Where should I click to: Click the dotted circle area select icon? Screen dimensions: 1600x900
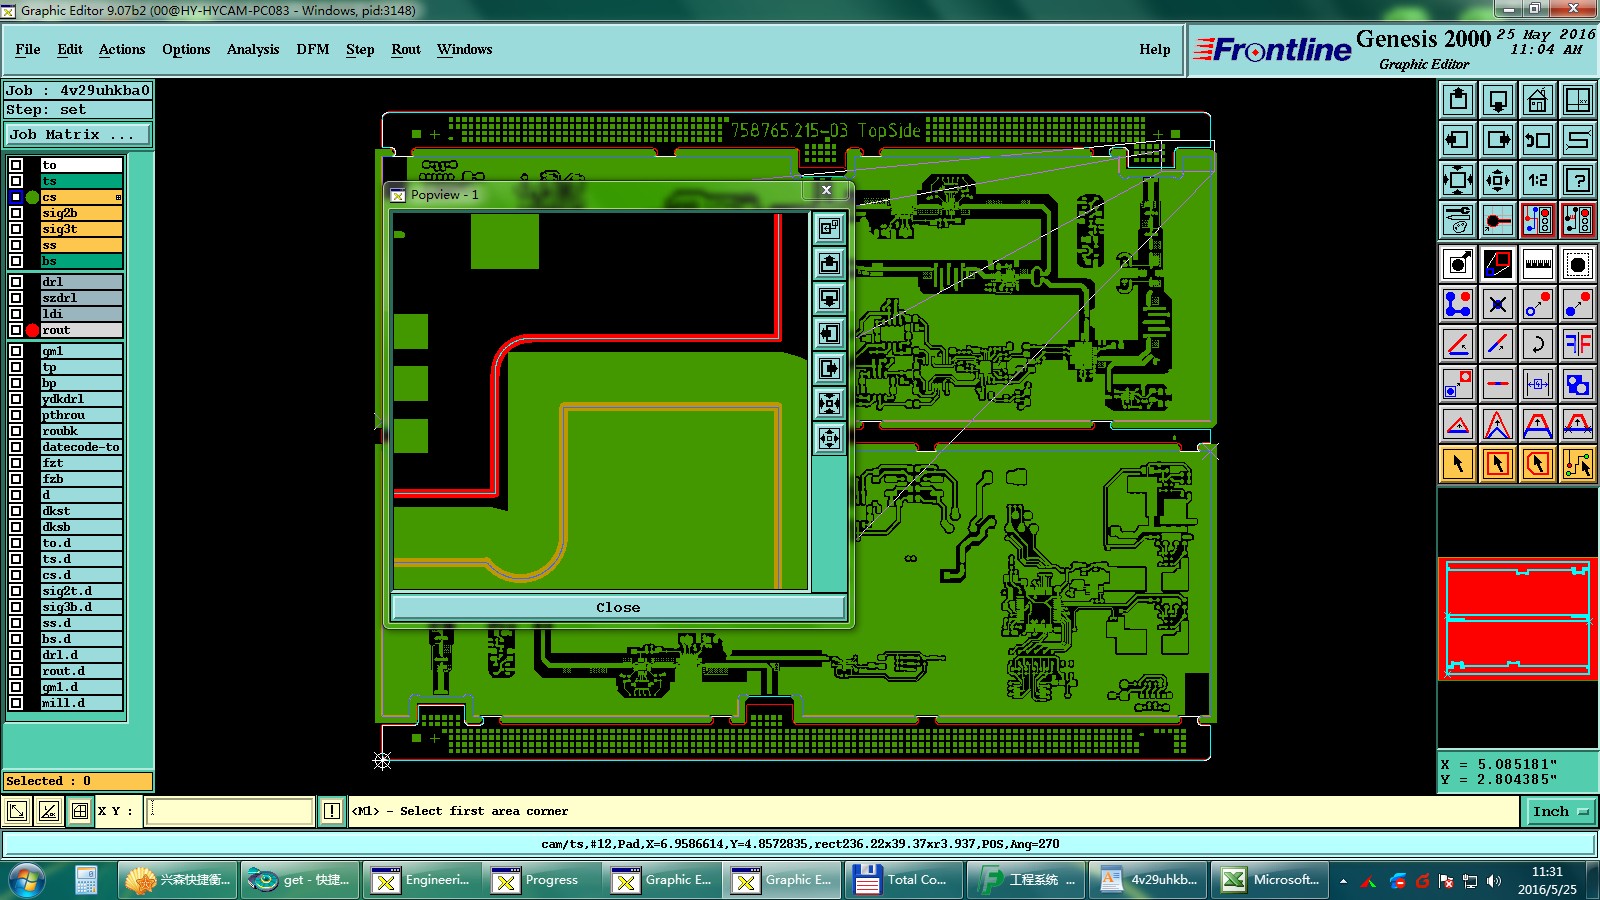pos(1578,264)
